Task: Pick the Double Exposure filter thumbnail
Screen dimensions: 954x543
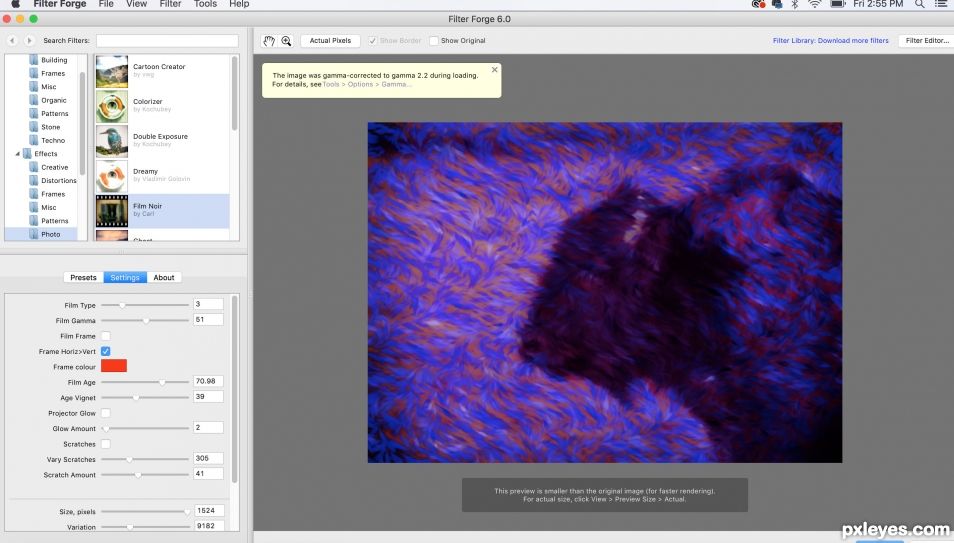Action: coord(112,141)
